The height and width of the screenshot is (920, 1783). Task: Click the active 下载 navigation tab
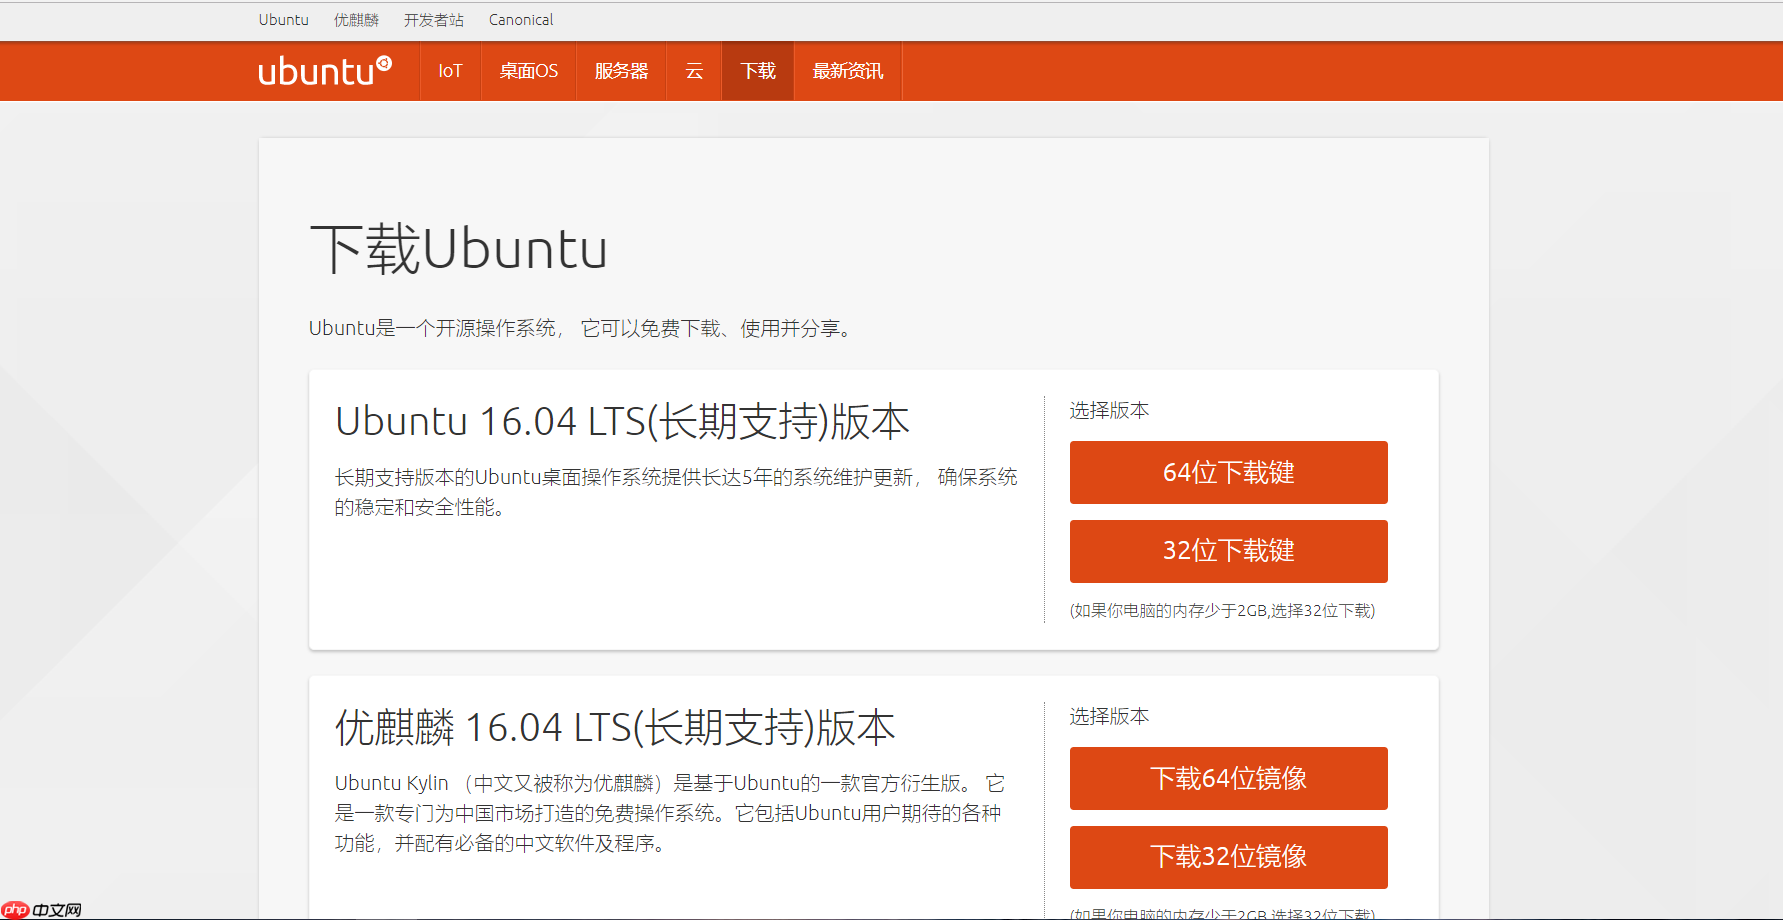click(x=758, y=71)
